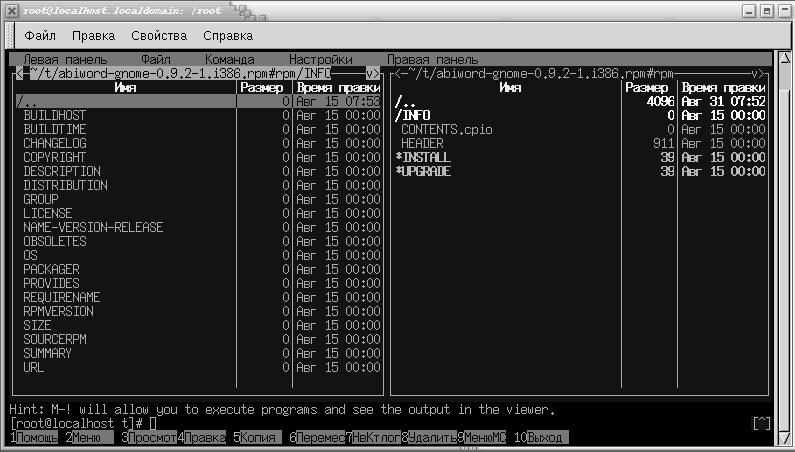Open the Настройки menu

coord(320,60)
